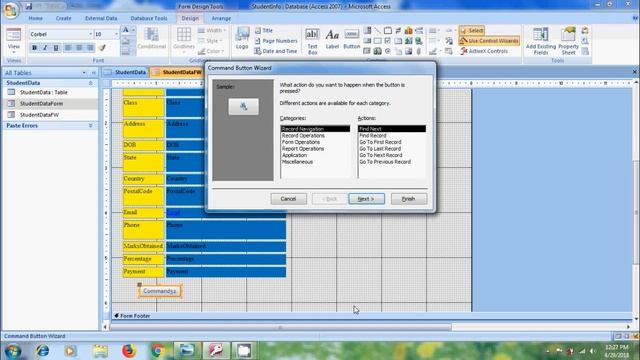640x360 pixels.
Task: Open the Create ribbon tab
Action: pyautogui.click(x=63, y=18)
